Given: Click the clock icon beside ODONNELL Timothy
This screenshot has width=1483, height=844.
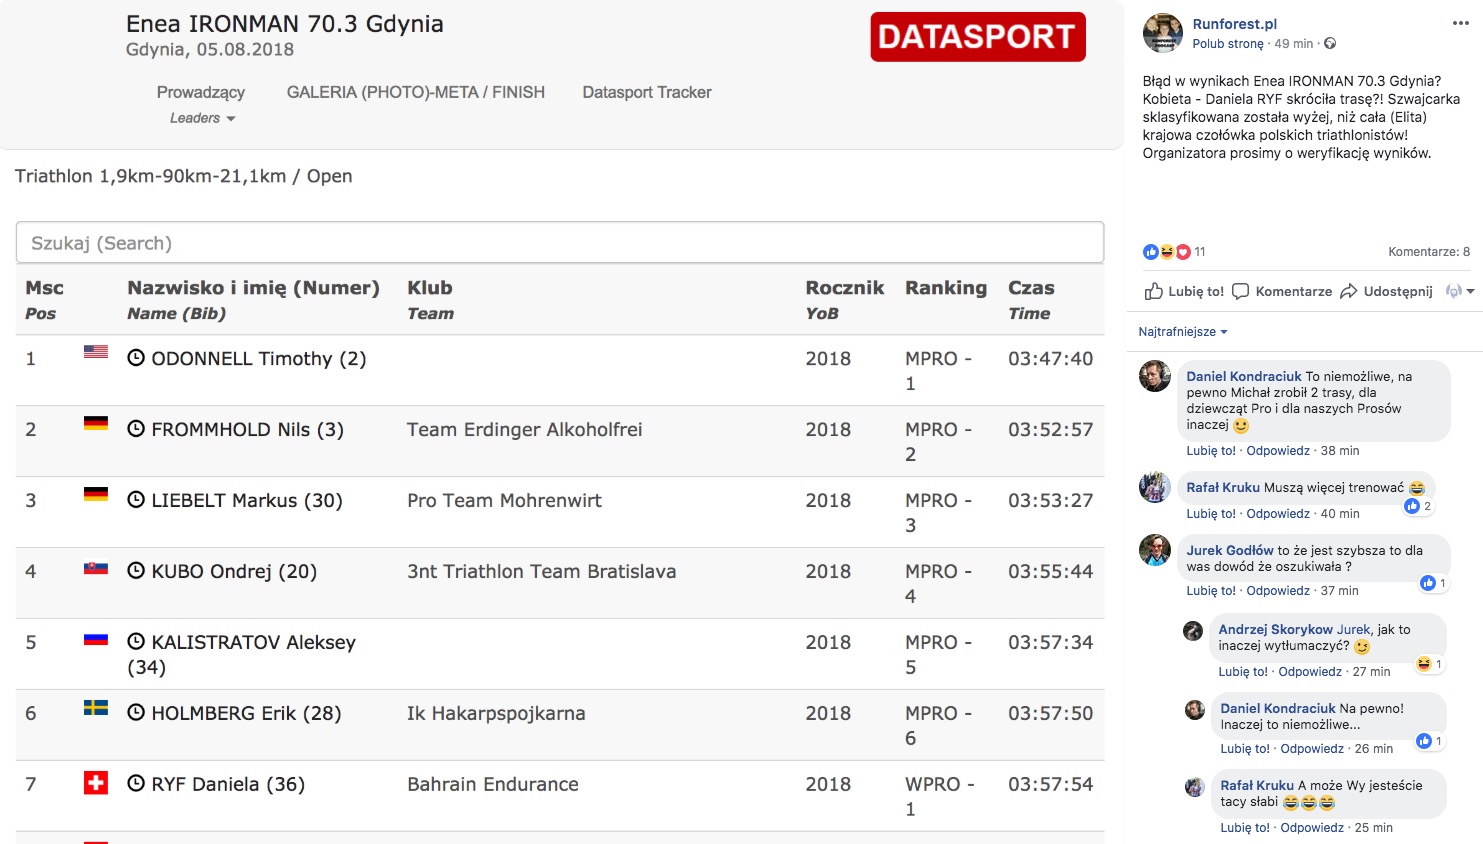Looking at the screenshot, I should (136, 358).
